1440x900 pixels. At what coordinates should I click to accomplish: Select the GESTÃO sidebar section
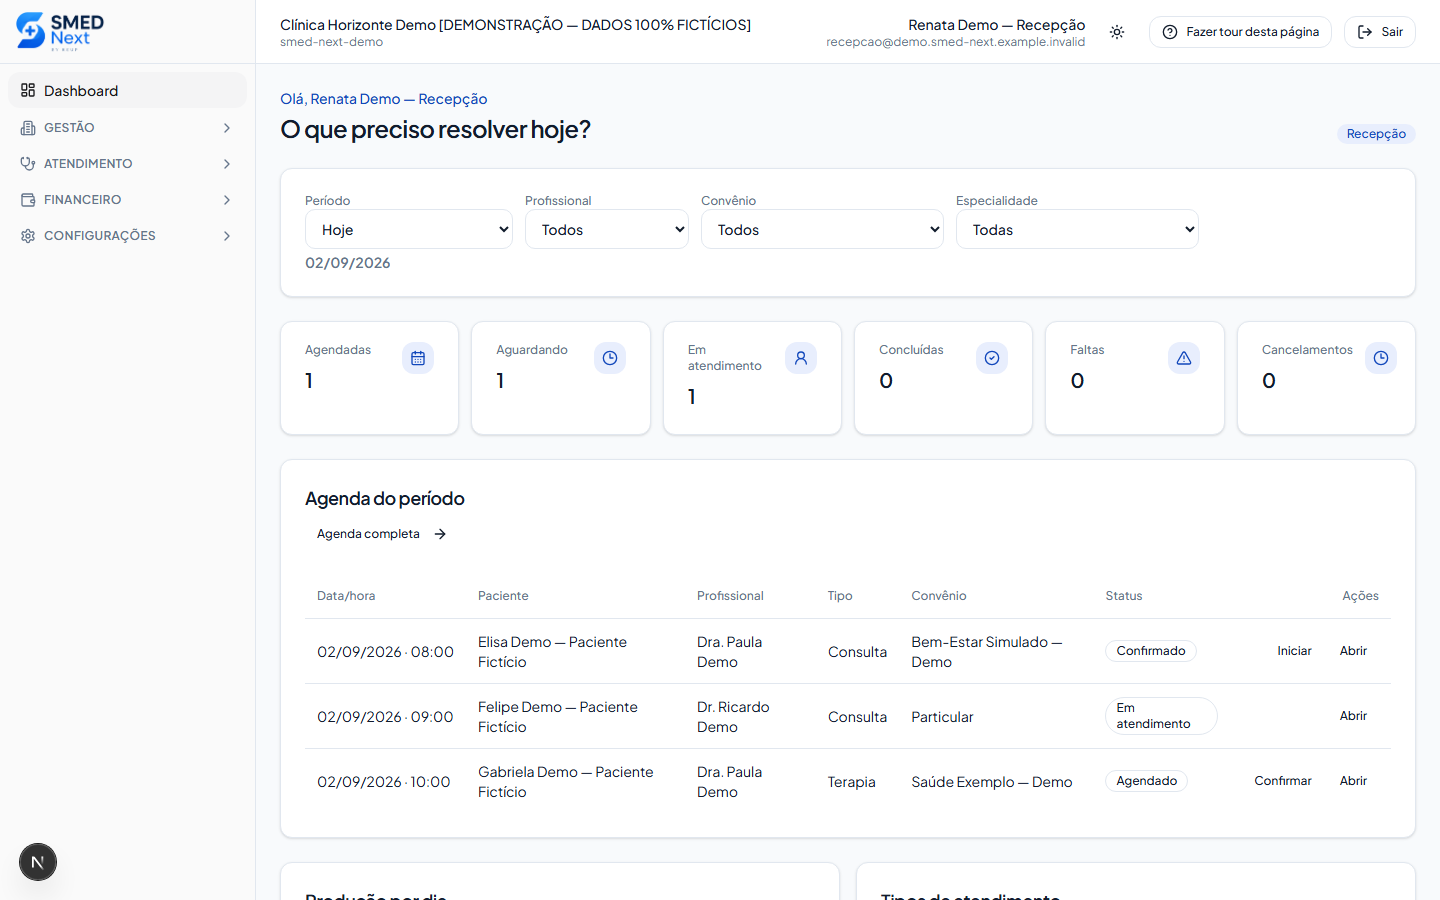pyautogui.click(x=127, y=128)
